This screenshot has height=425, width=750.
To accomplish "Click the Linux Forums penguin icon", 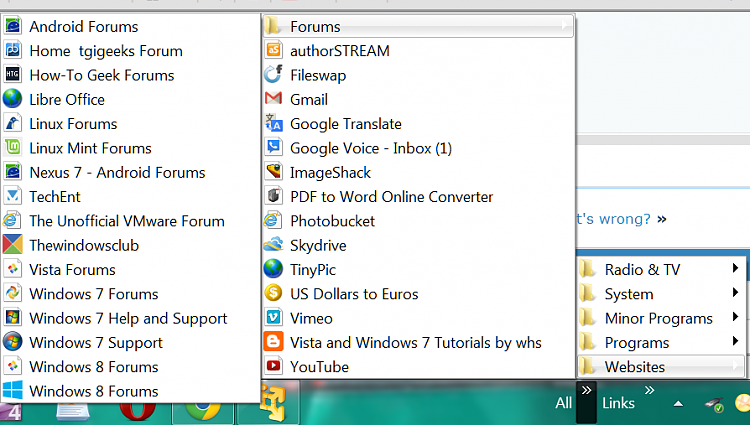I will 12,123.
